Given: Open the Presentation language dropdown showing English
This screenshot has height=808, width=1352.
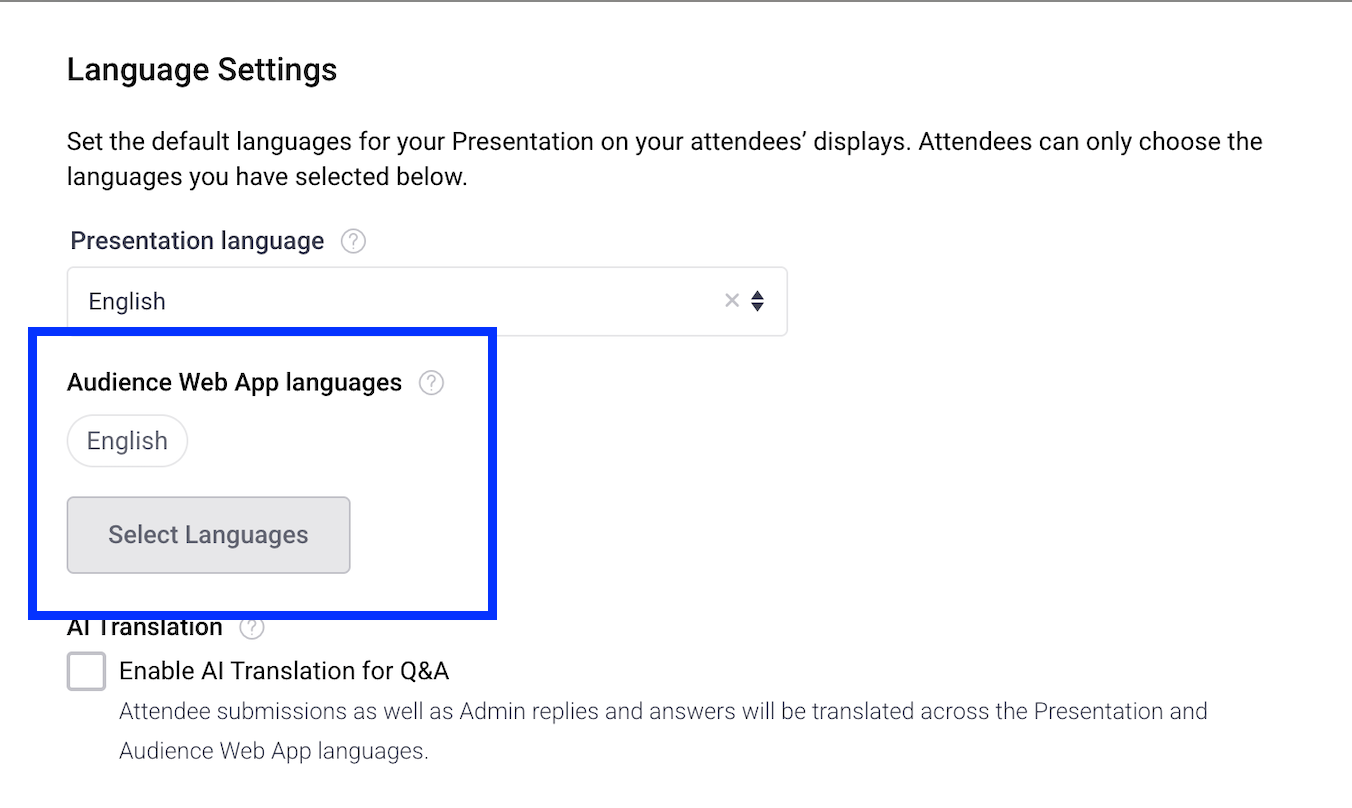Looking at the screenshot, I should click(400, 301).
